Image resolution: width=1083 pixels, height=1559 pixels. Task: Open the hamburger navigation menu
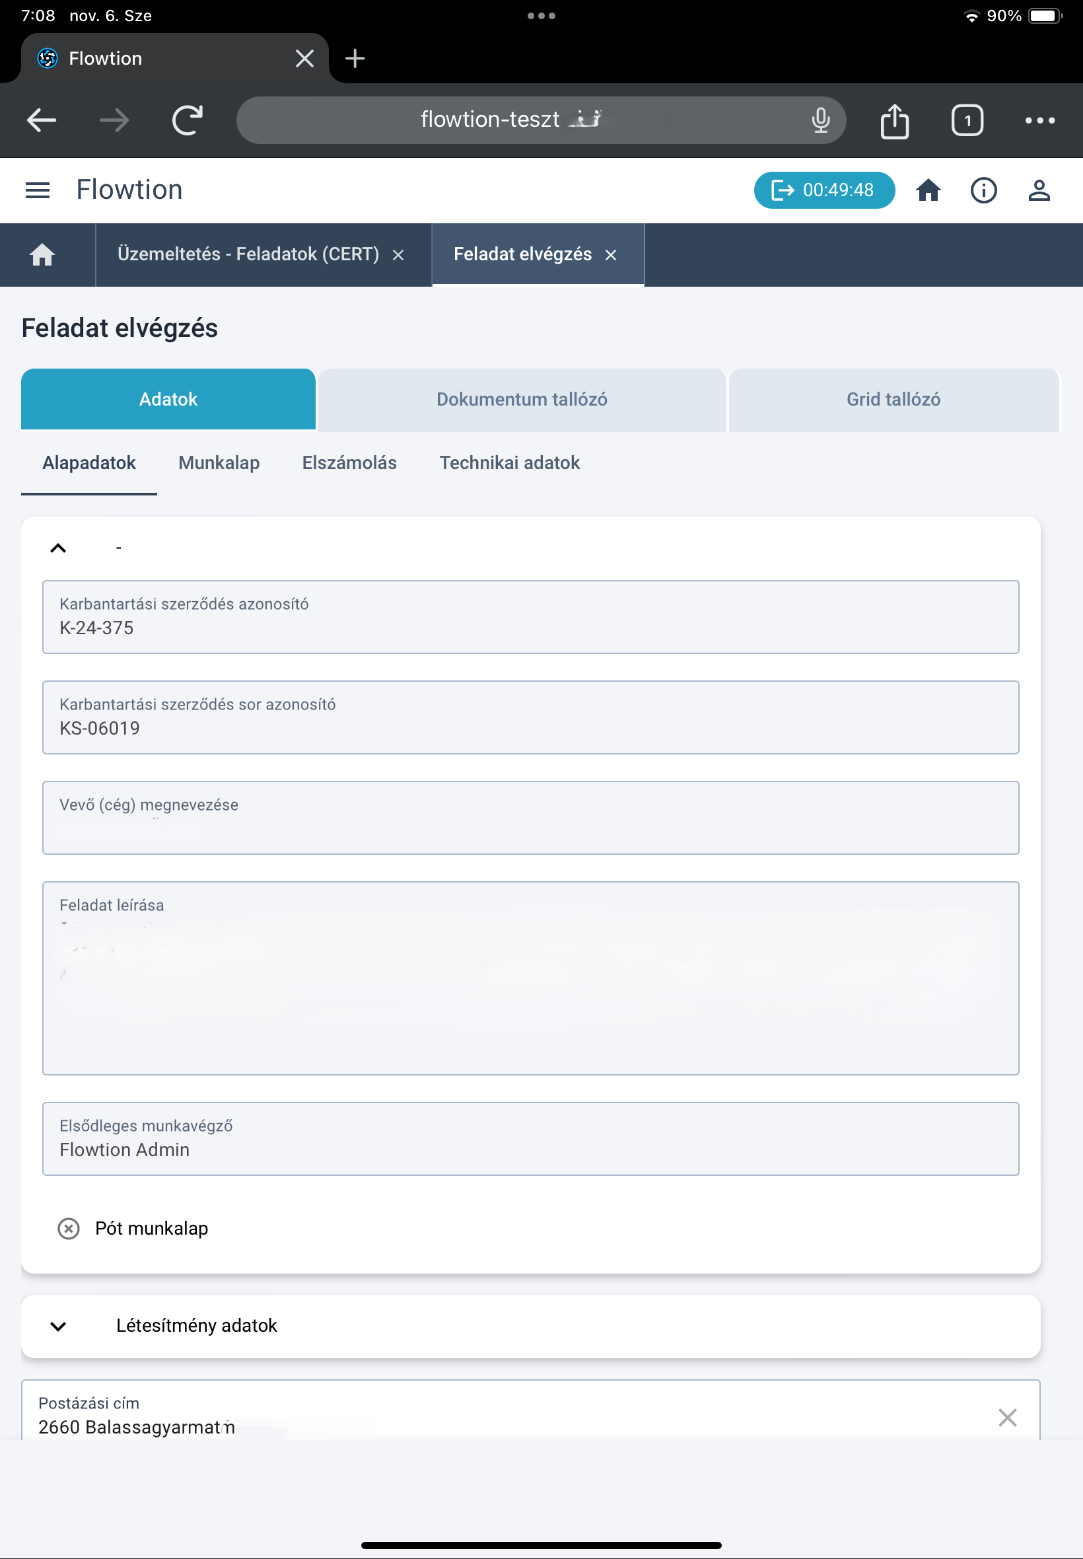click(x=37, y=190)
